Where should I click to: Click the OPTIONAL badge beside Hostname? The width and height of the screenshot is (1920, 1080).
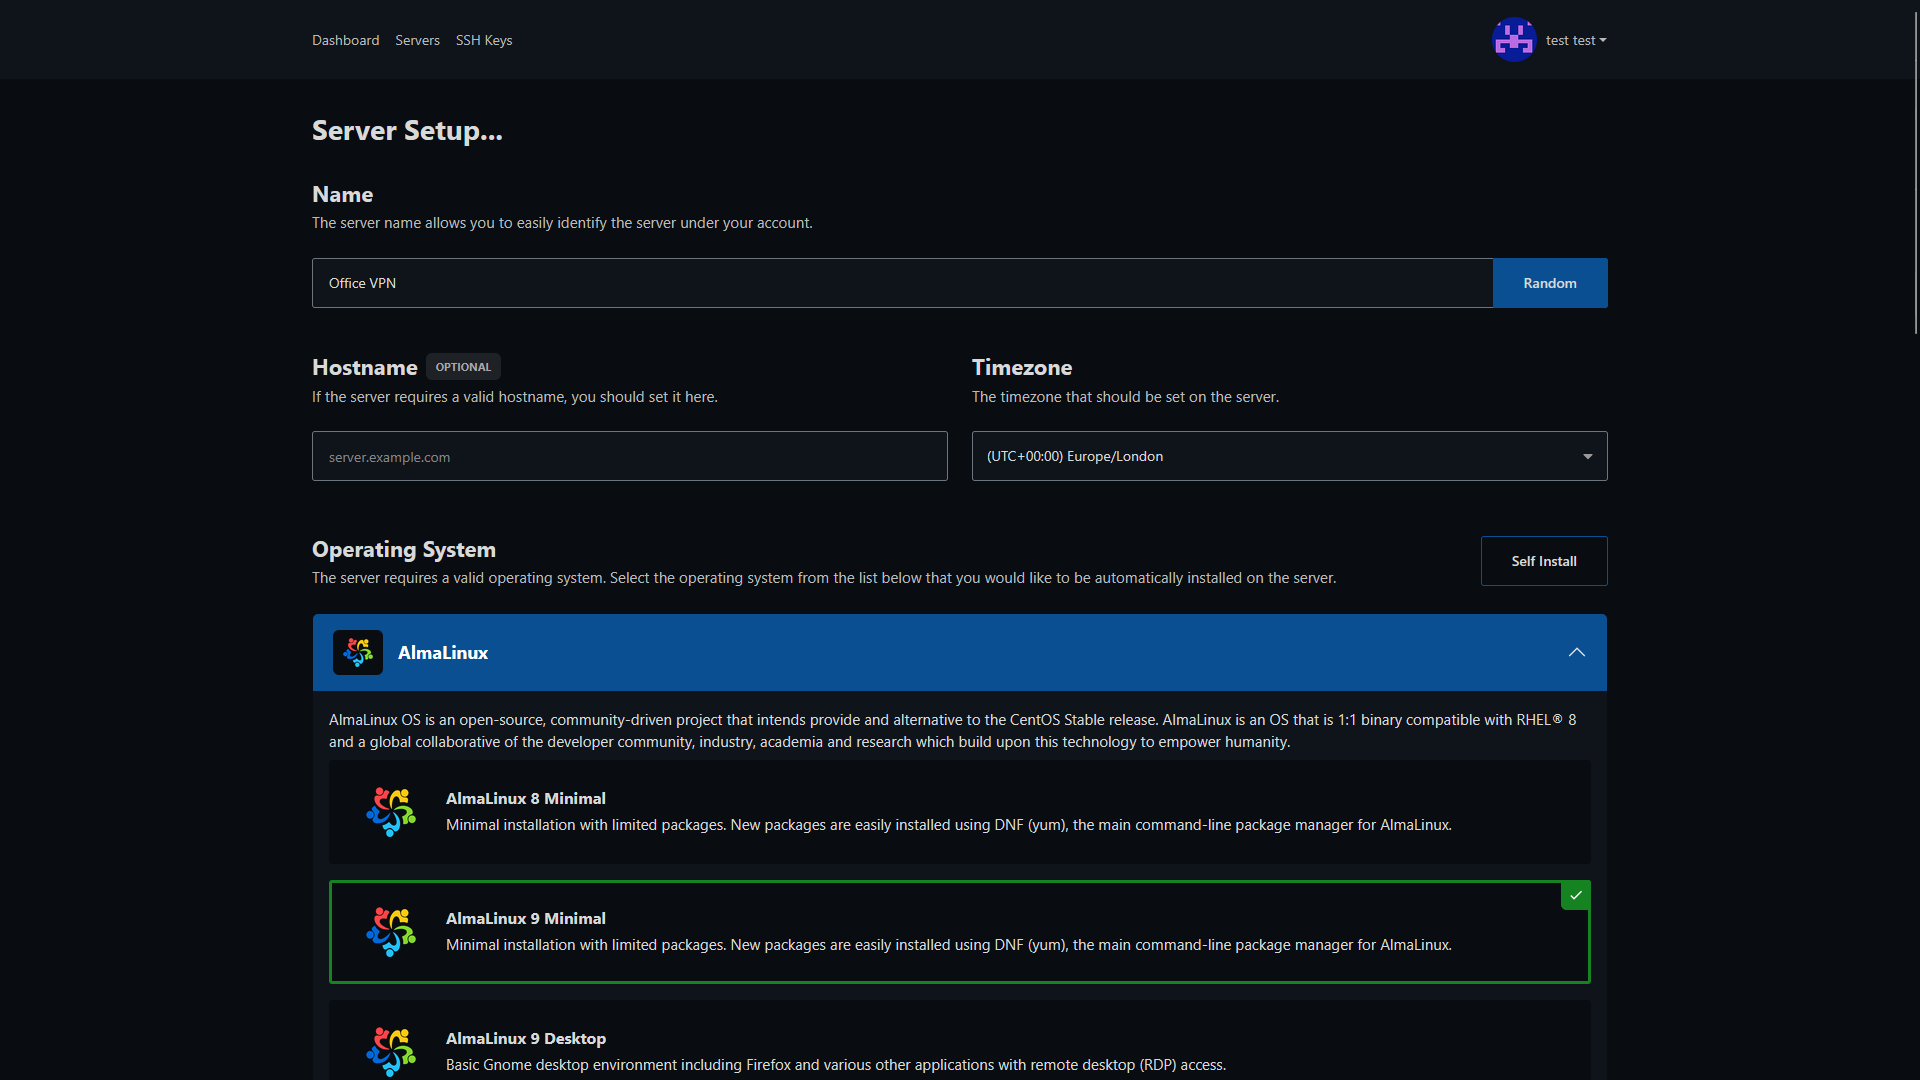pos(463,367)
